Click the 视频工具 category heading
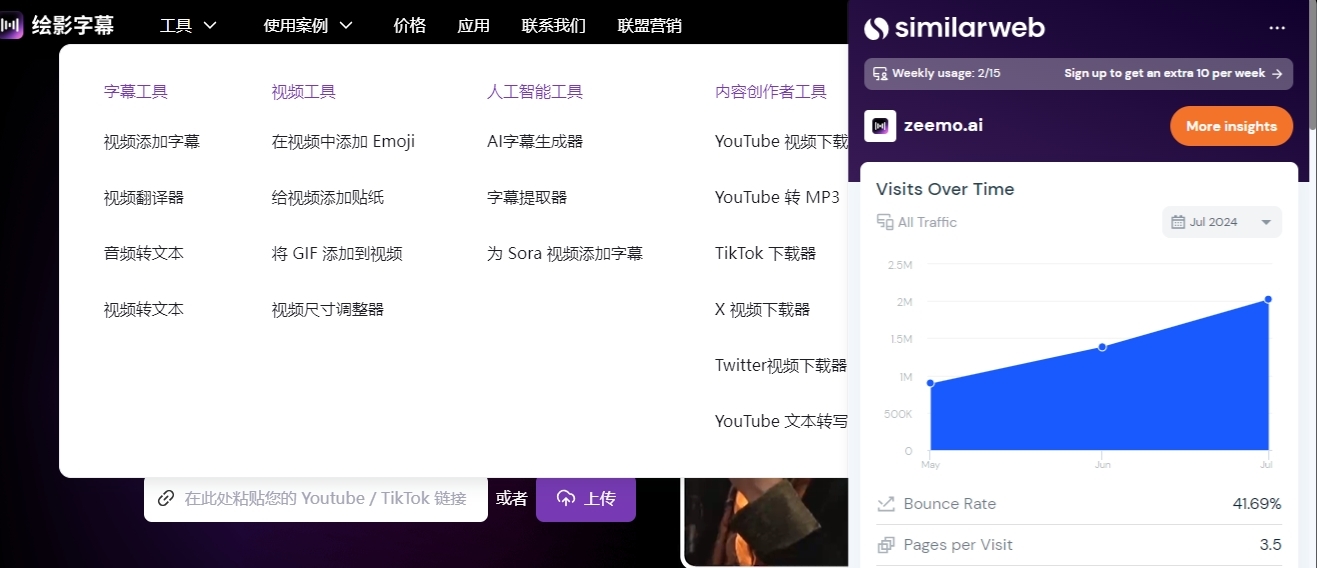Image resolution: width=1317 pixels, height=568 pixels. click(x=304, y=92)
